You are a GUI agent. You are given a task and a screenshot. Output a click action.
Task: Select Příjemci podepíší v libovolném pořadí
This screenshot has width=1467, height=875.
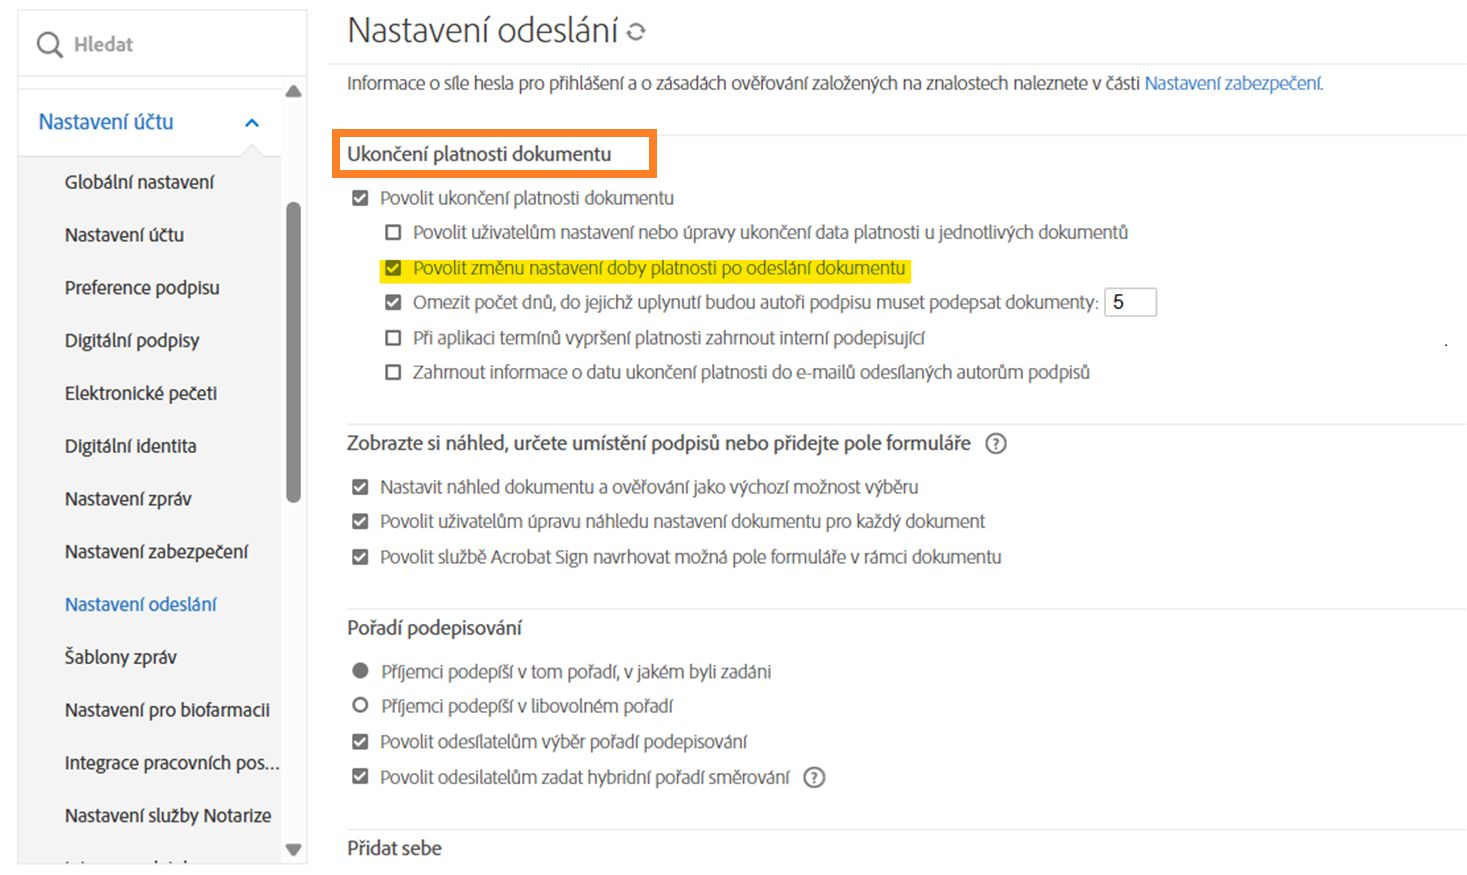tap(360, 706)
